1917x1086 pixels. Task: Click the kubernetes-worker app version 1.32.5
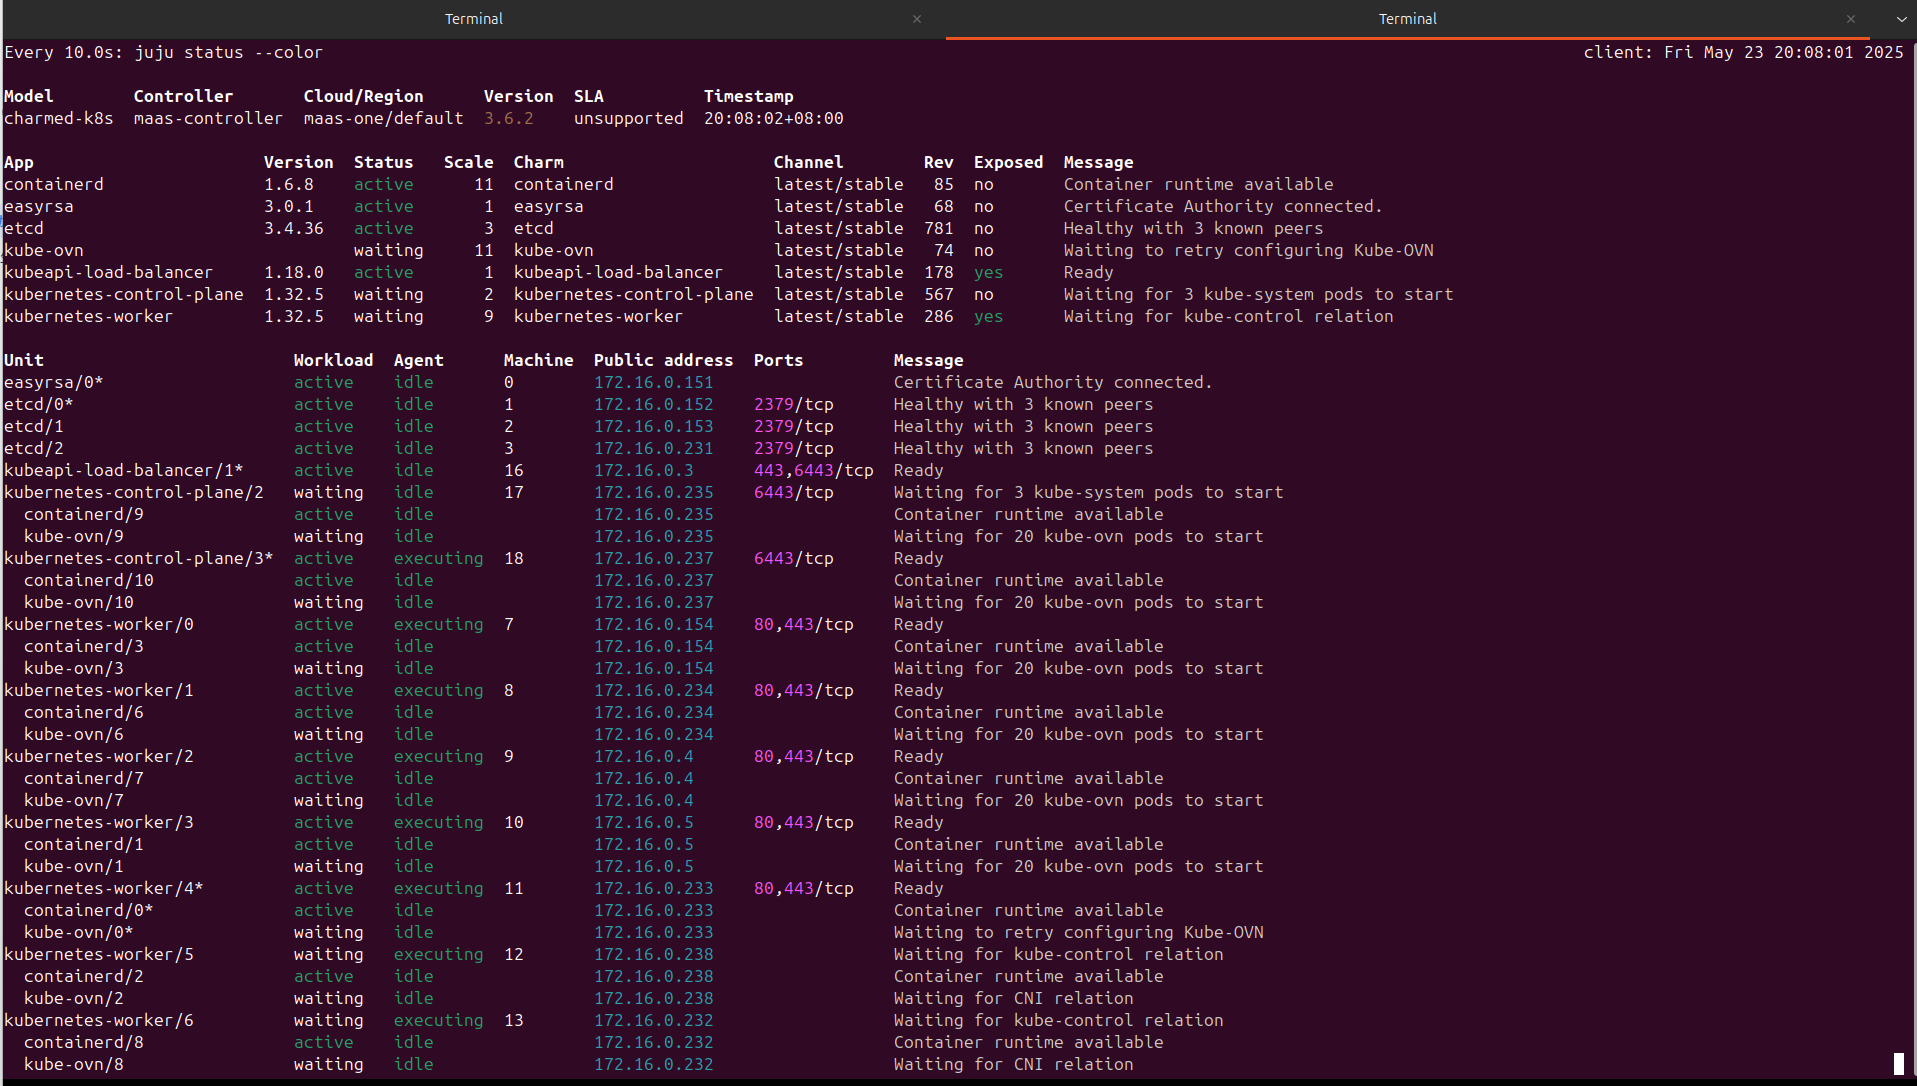point(294,316)
